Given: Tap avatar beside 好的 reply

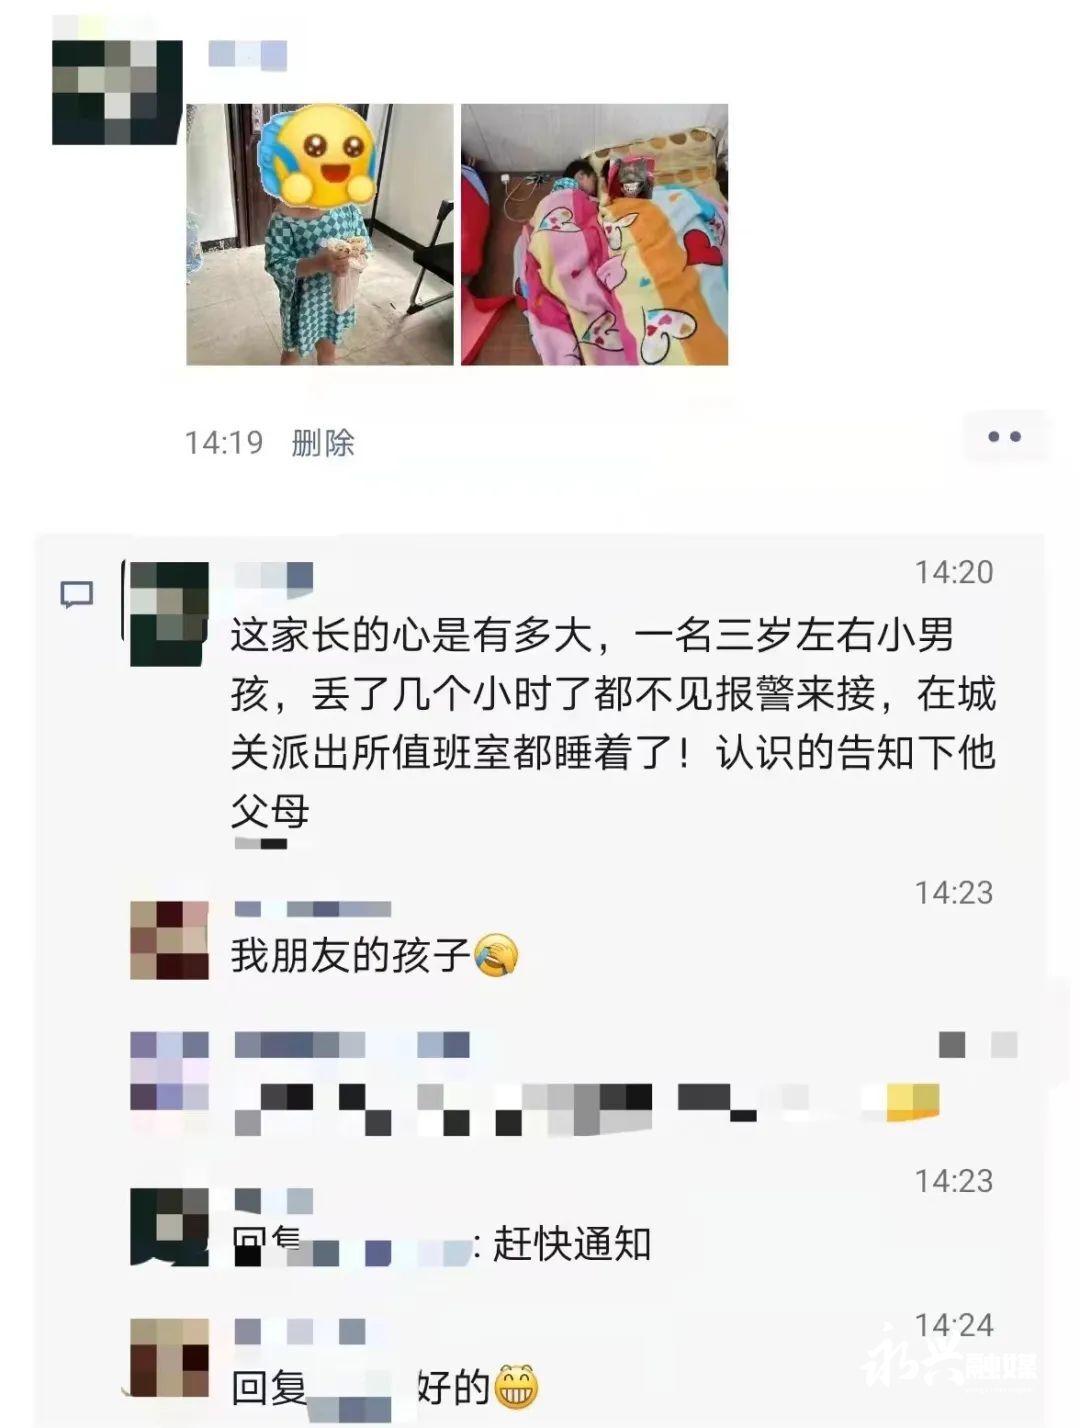Looking at the screenshot, I should tap(170, 1358).
